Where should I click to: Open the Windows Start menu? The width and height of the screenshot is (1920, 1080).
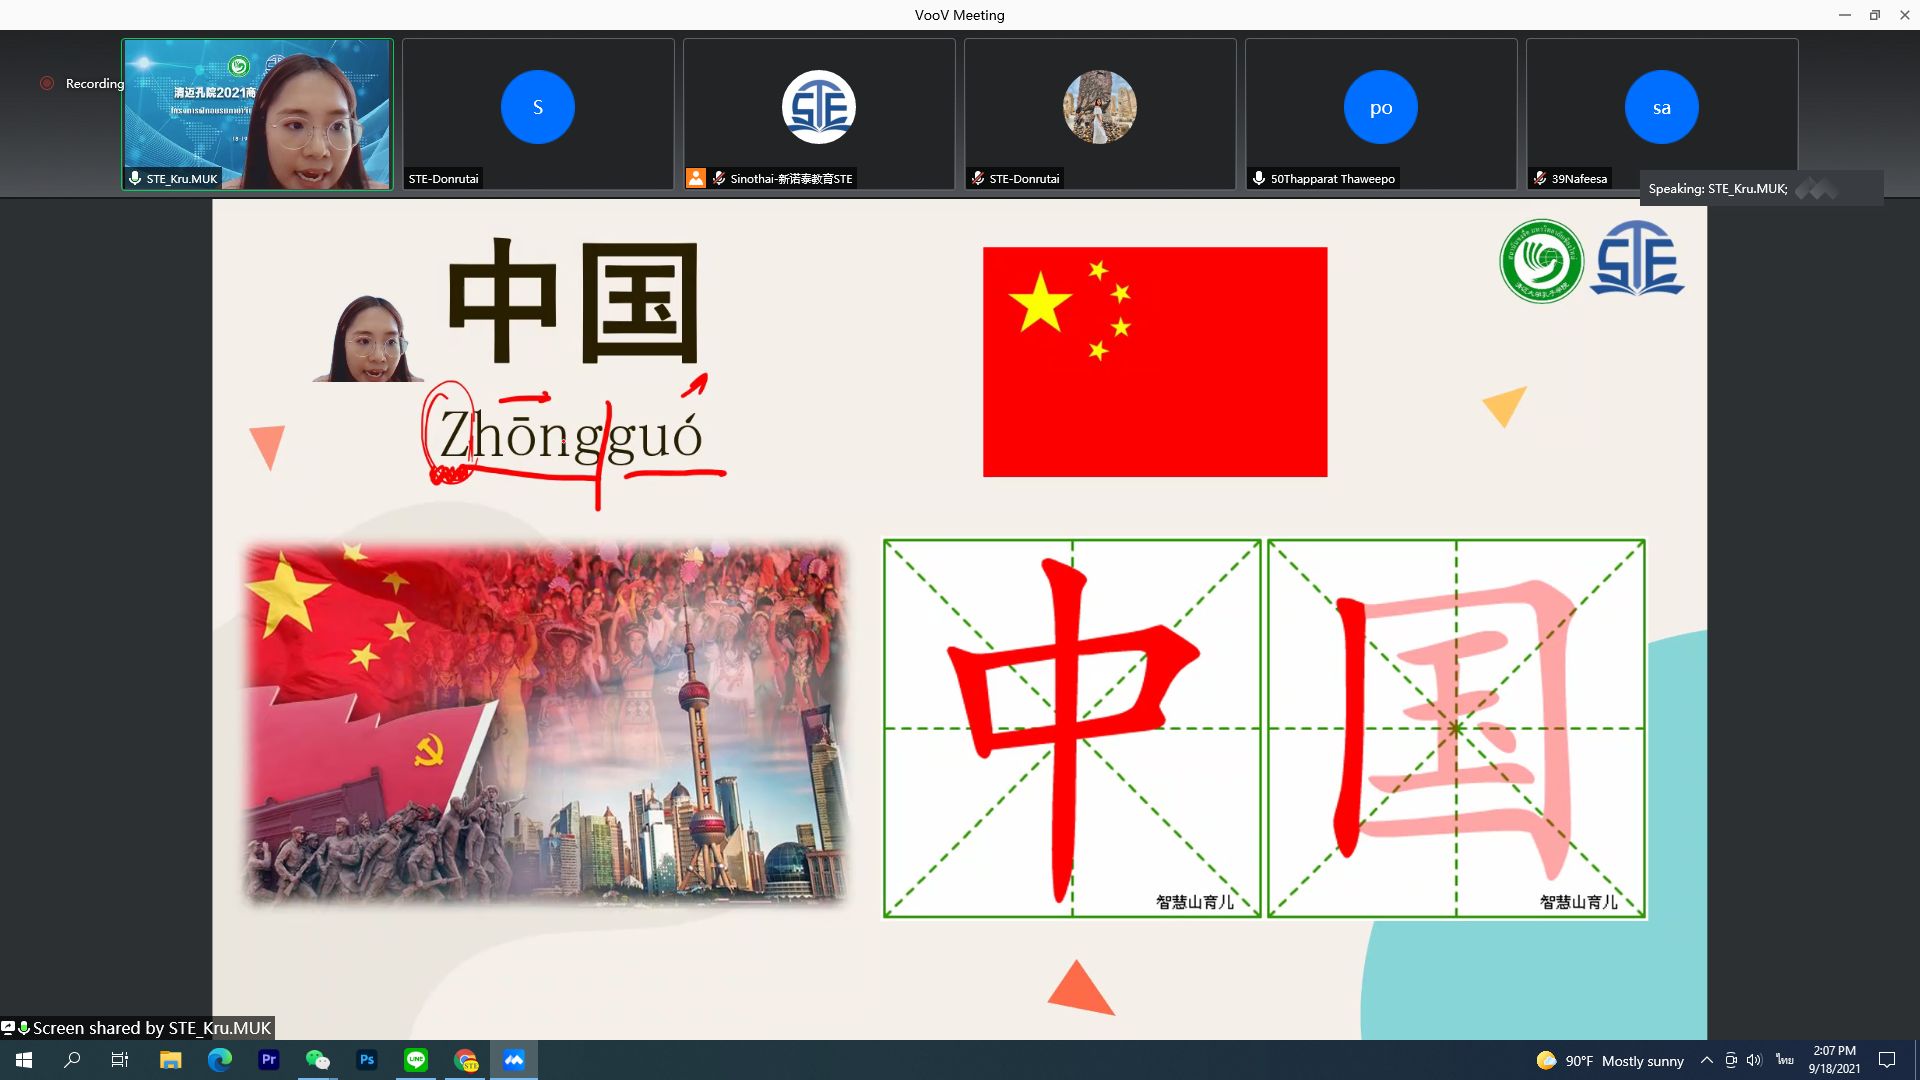pos(24,1060)
